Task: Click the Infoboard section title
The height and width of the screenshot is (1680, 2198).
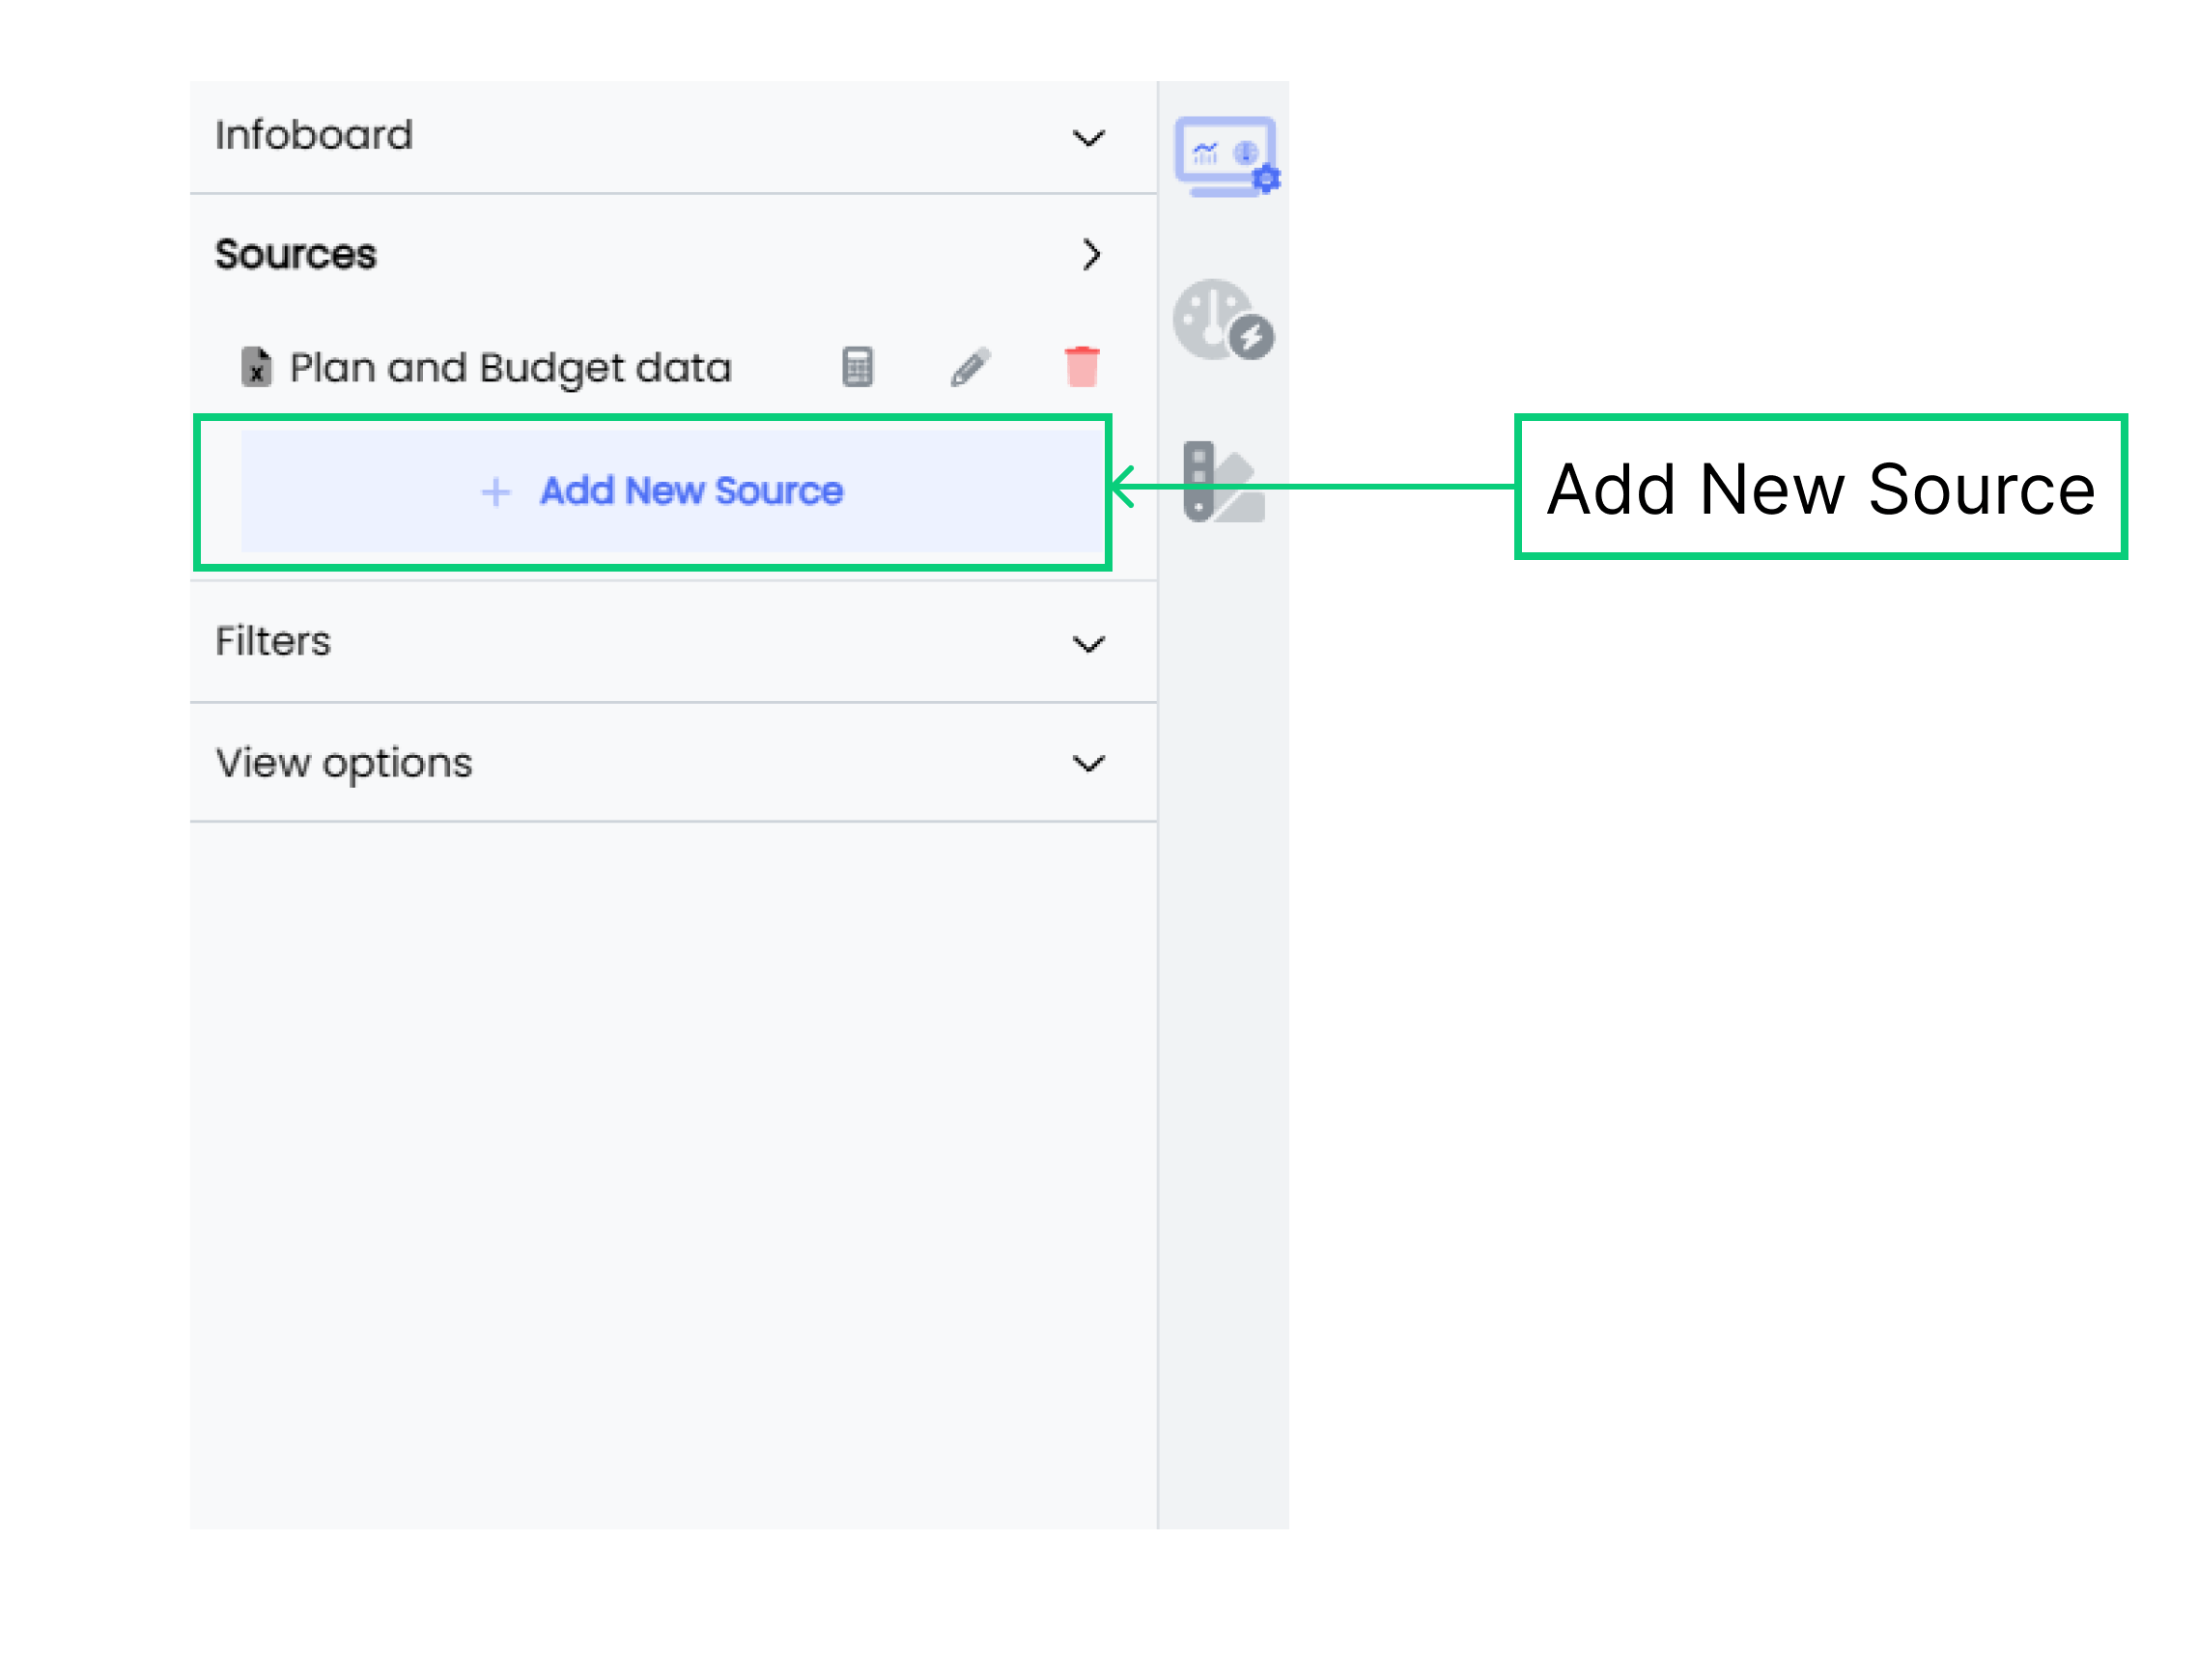Action: pos(314,135)
